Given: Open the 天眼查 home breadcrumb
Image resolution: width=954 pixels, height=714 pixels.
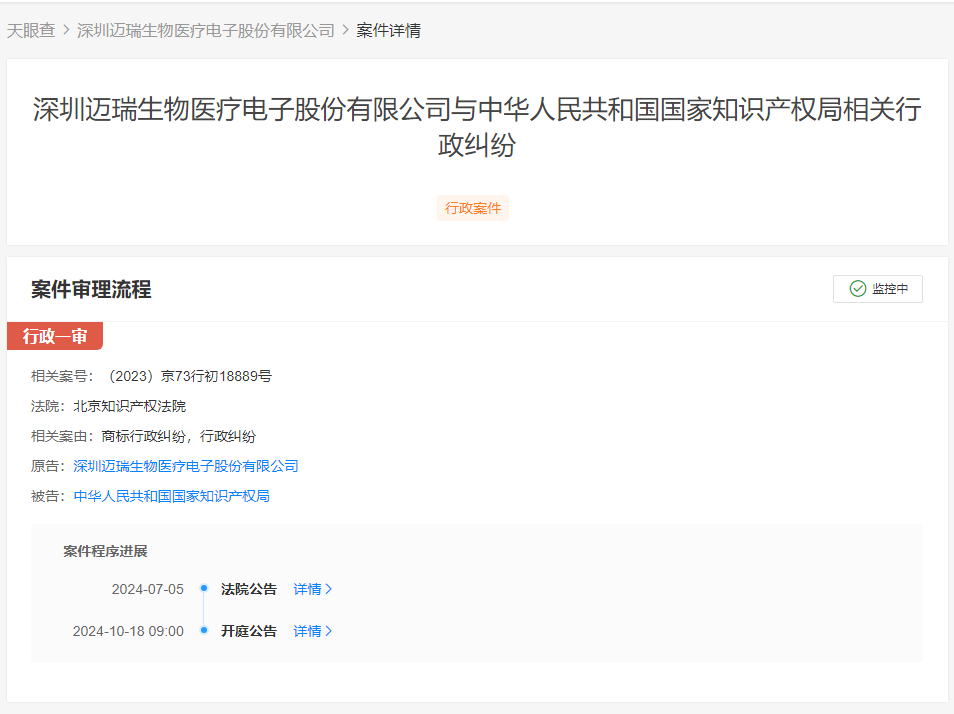Looking at the screenshot, I should (x=31, y=31).
